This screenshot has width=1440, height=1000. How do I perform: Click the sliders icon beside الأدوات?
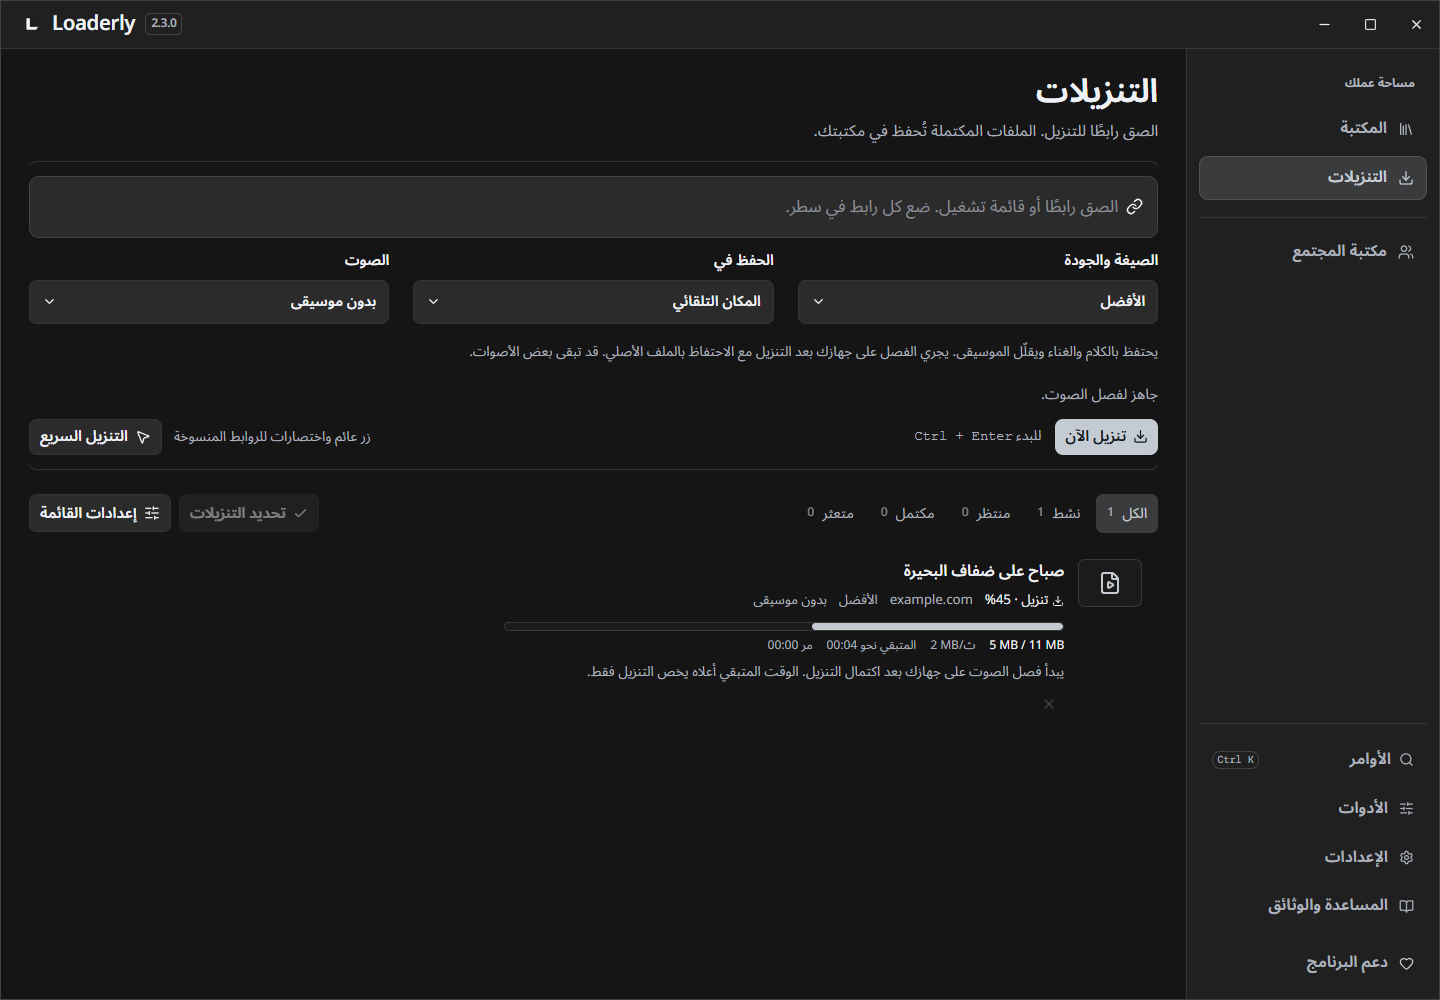coord(1406,809)
